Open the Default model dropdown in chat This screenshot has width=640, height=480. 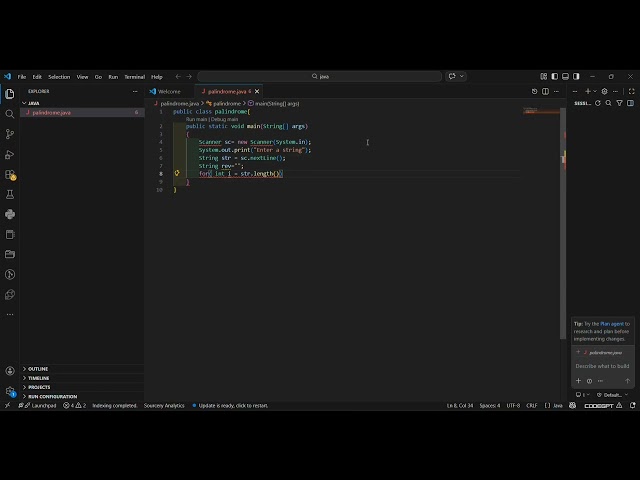pyautogui.click(x=612, y=395)
